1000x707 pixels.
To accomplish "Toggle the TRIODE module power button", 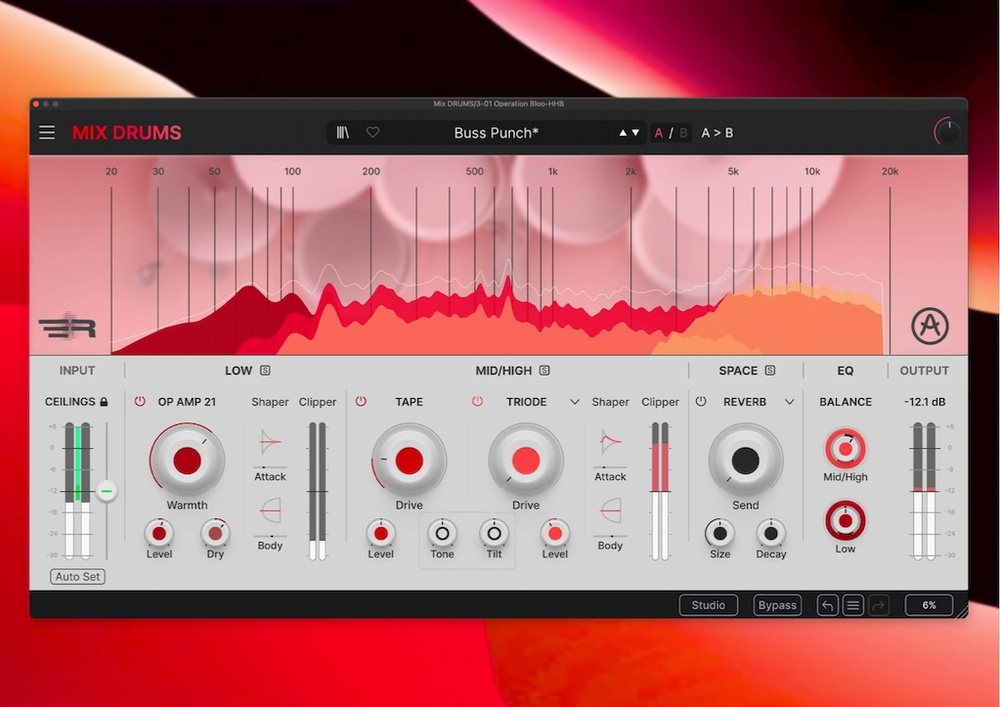I will (477, 402).
